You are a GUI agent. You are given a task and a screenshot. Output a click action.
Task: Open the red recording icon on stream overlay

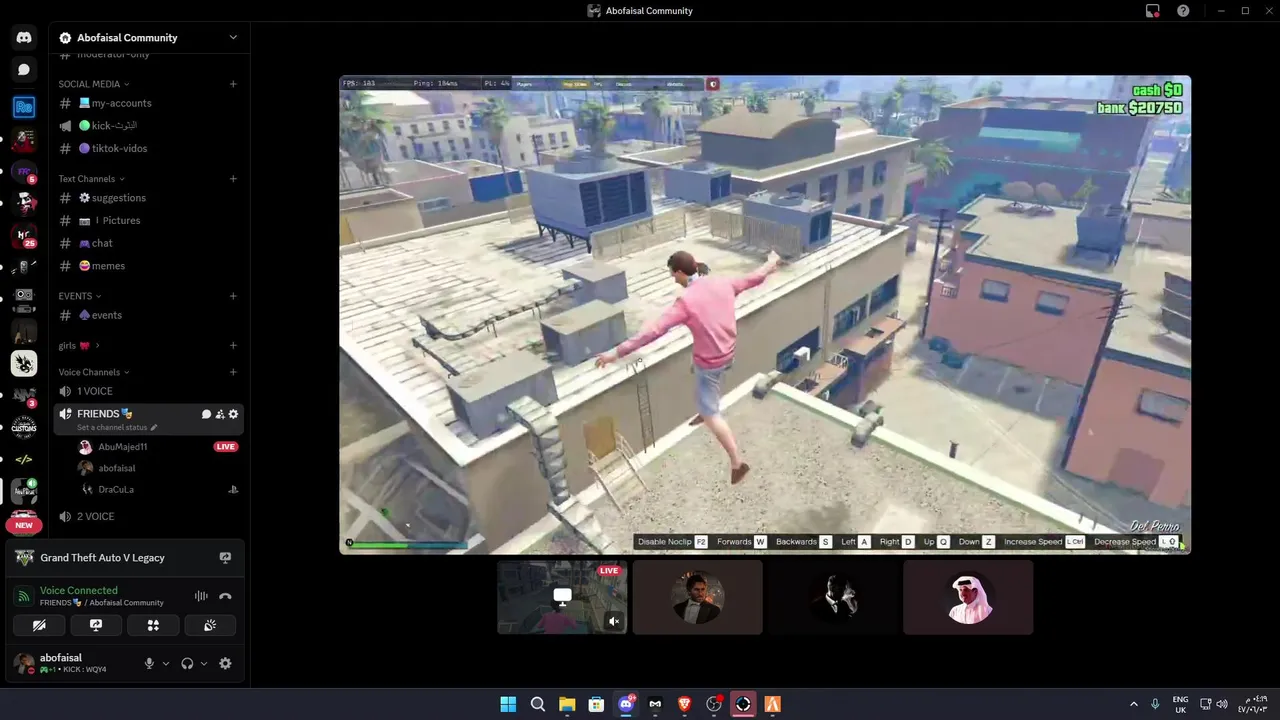pyautogui.click(x=713, y=85)
